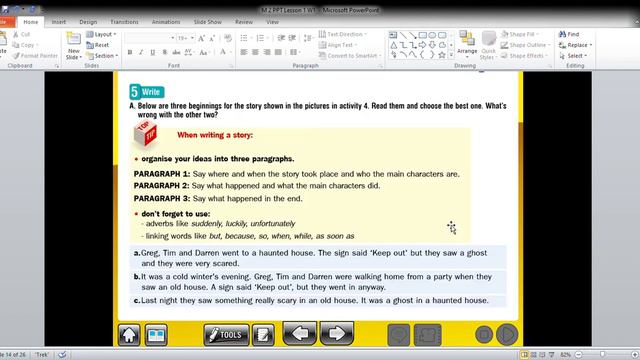The width and height of the screenshot is (640, 360).
Task: Open Shape Fill color options
Action: (520, 34)
